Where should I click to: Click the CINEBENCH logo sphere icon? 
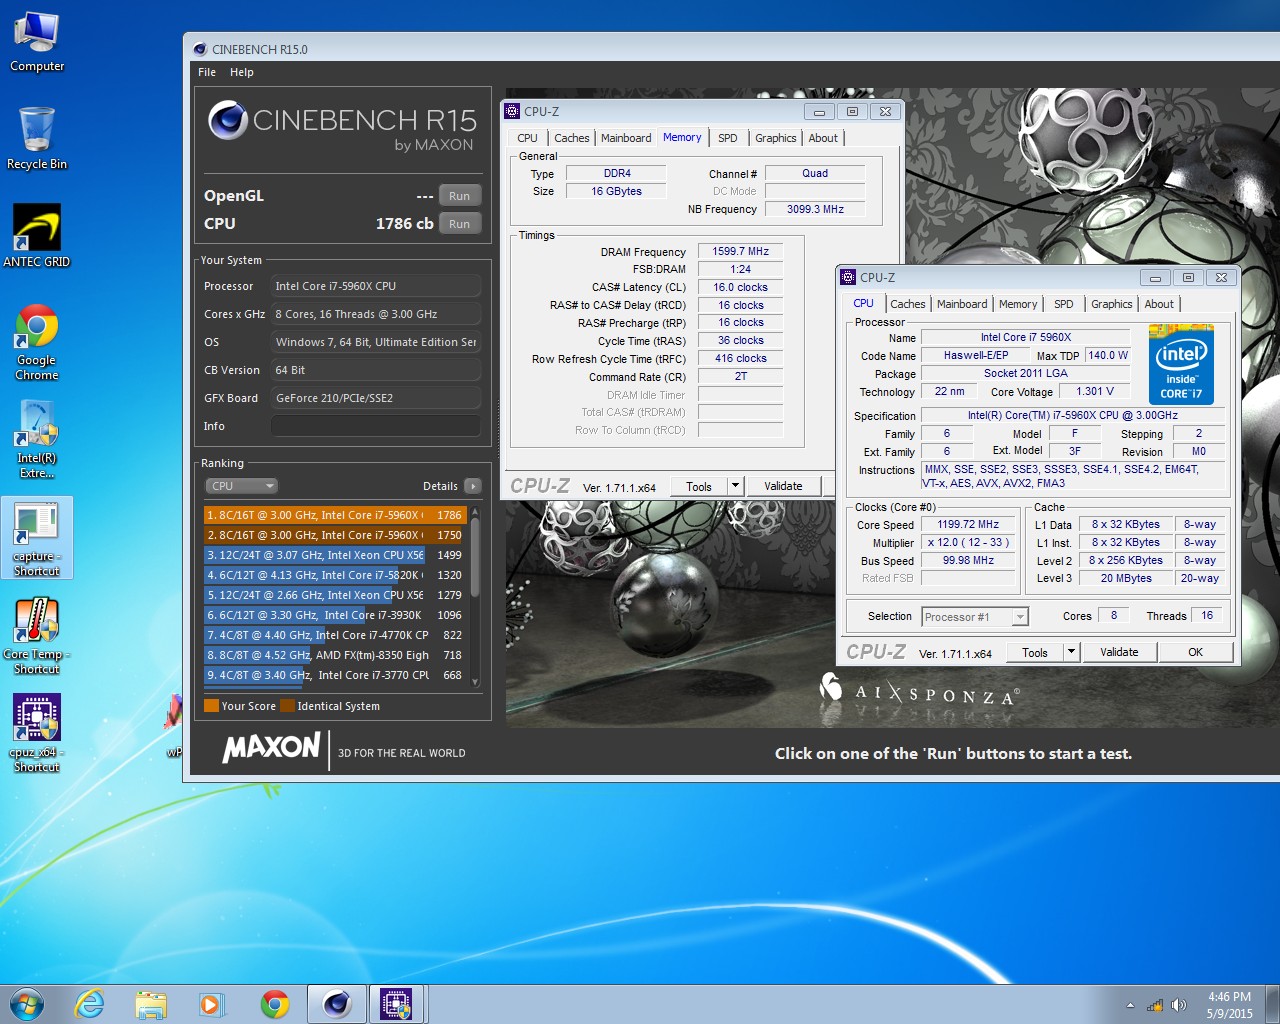228,120
